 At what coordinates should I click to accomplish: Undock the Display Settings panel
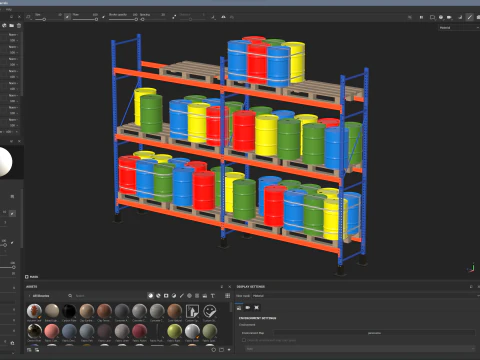pyautogui.click(x=471, y=287)
